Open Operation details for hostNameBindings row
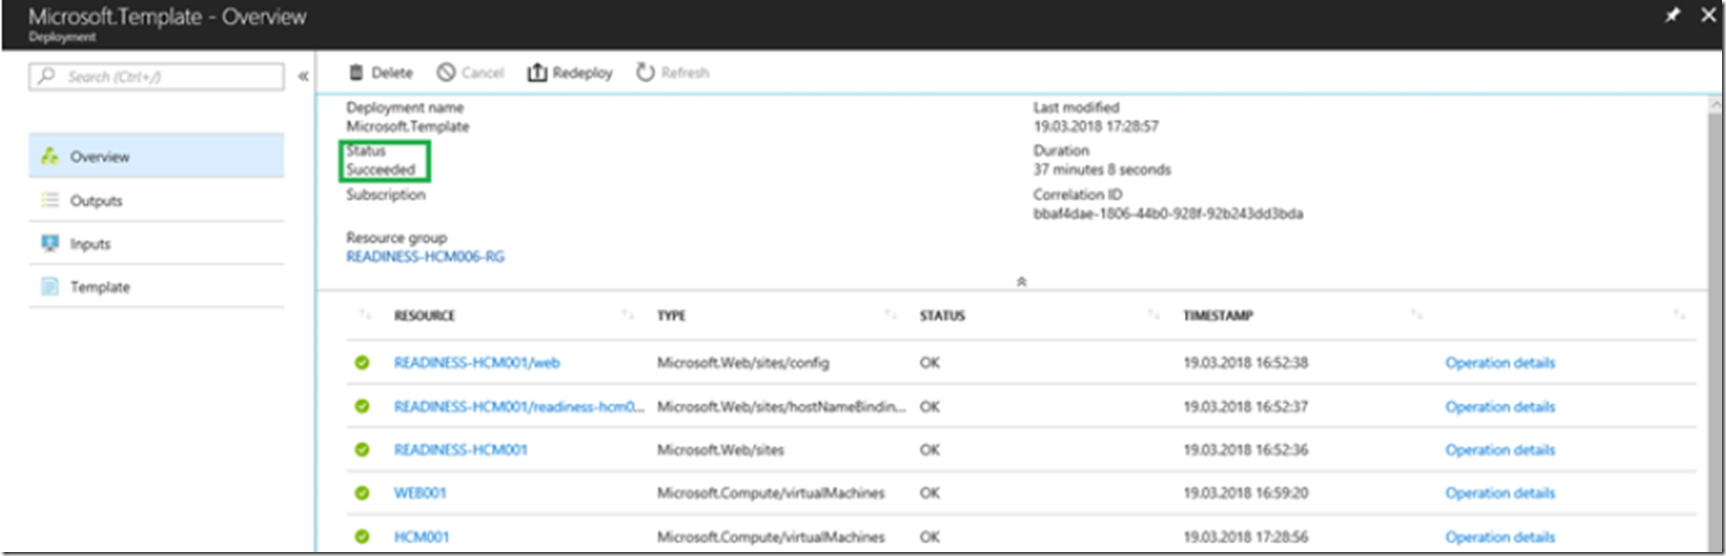Viewport: 1726px width, 556px height. pyautogui.click(x=1500, y=407)
